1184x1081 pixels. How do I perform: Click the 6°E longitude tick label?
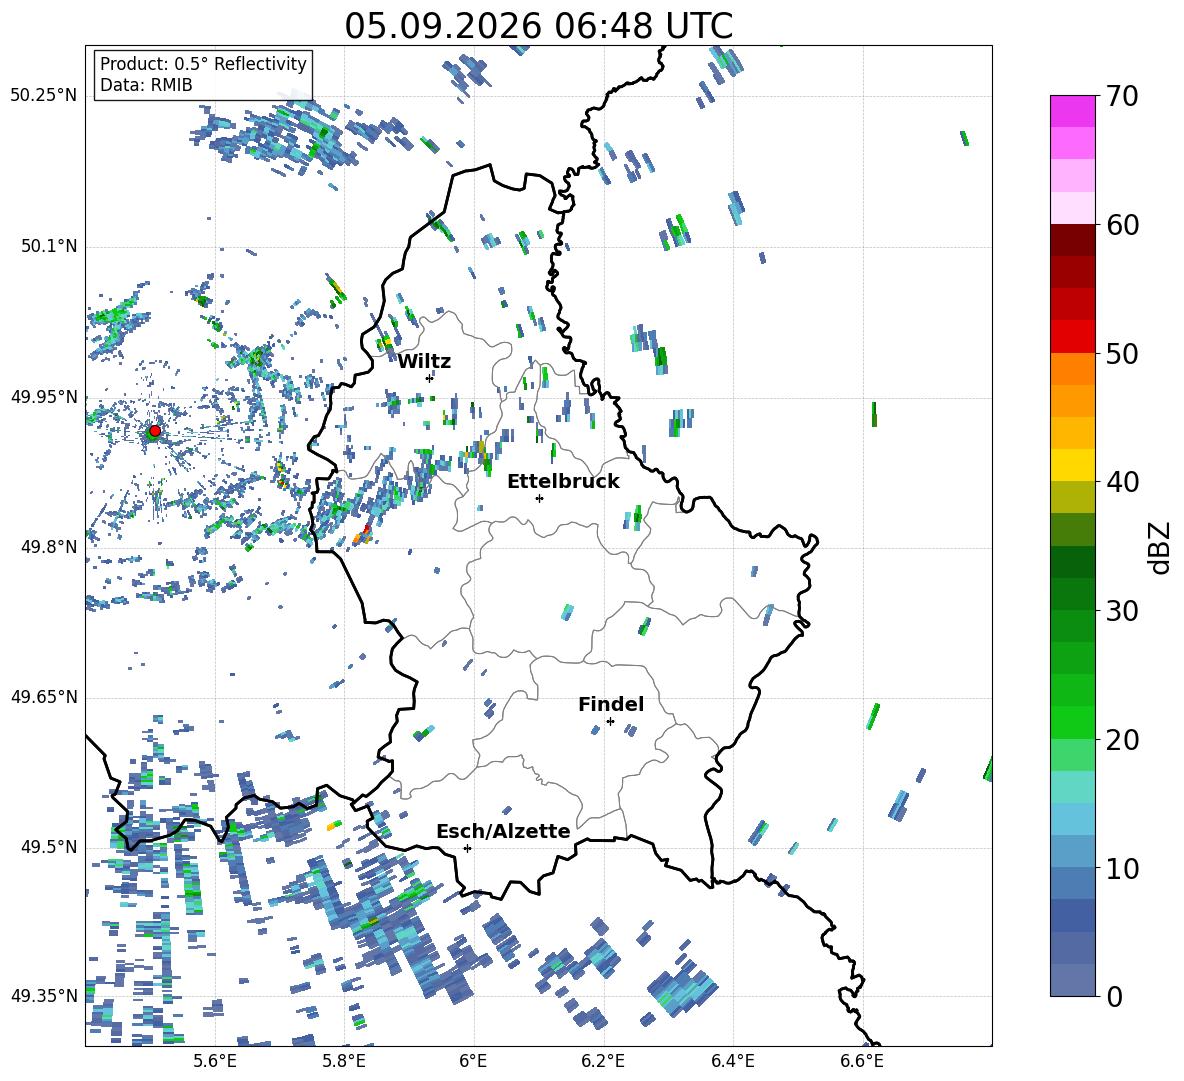(473, 1061)
